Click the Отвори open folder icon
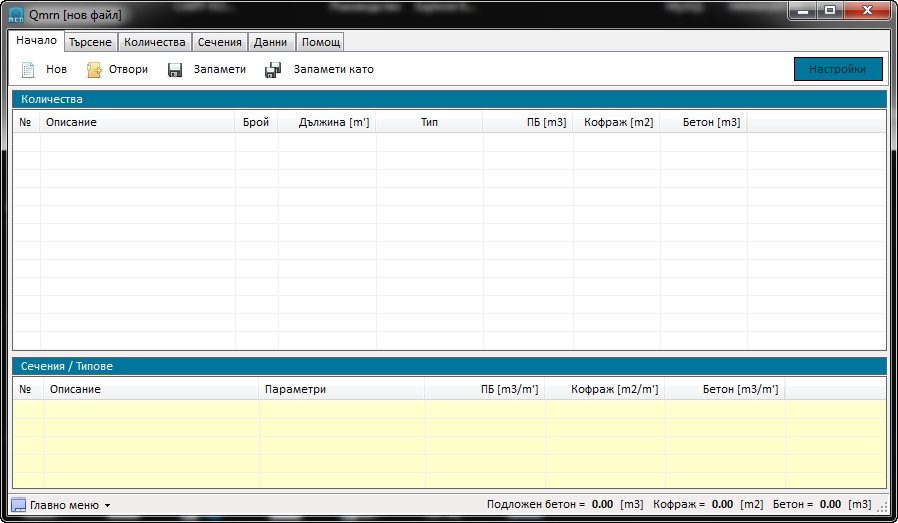Viewport: 898px width, 523px height. click(94, 70)
